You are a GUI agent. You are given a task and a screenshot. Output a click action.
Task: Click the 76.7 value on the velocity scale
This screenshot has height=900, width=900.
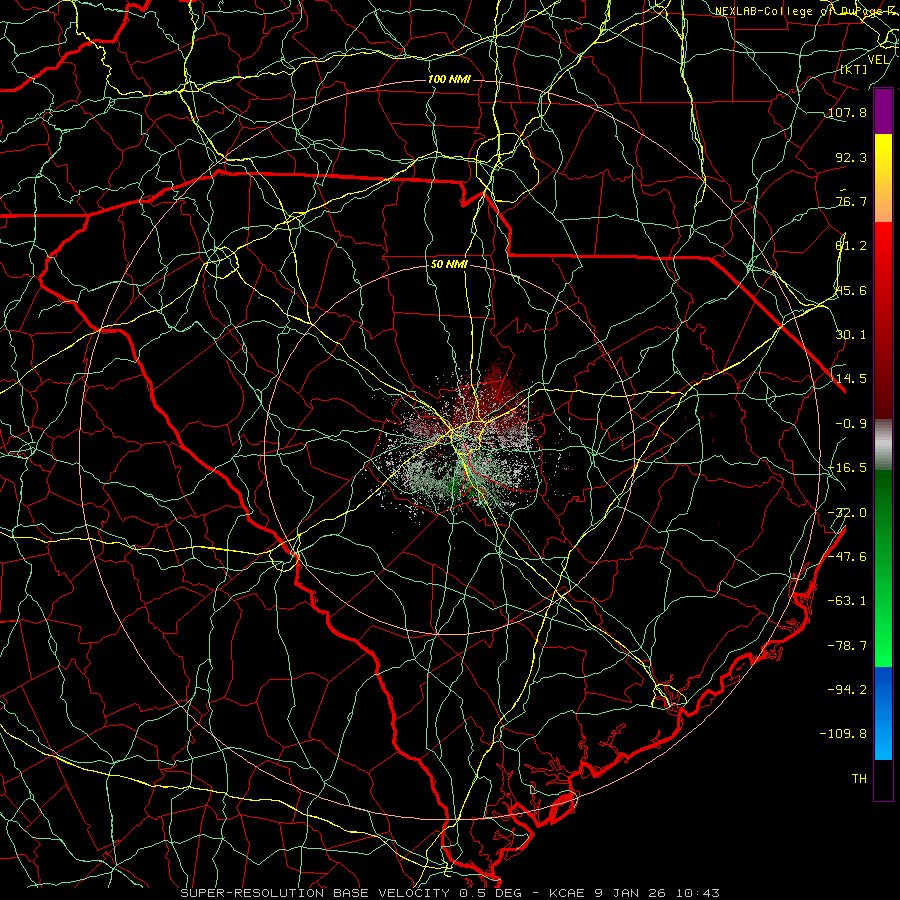point(851,201)
